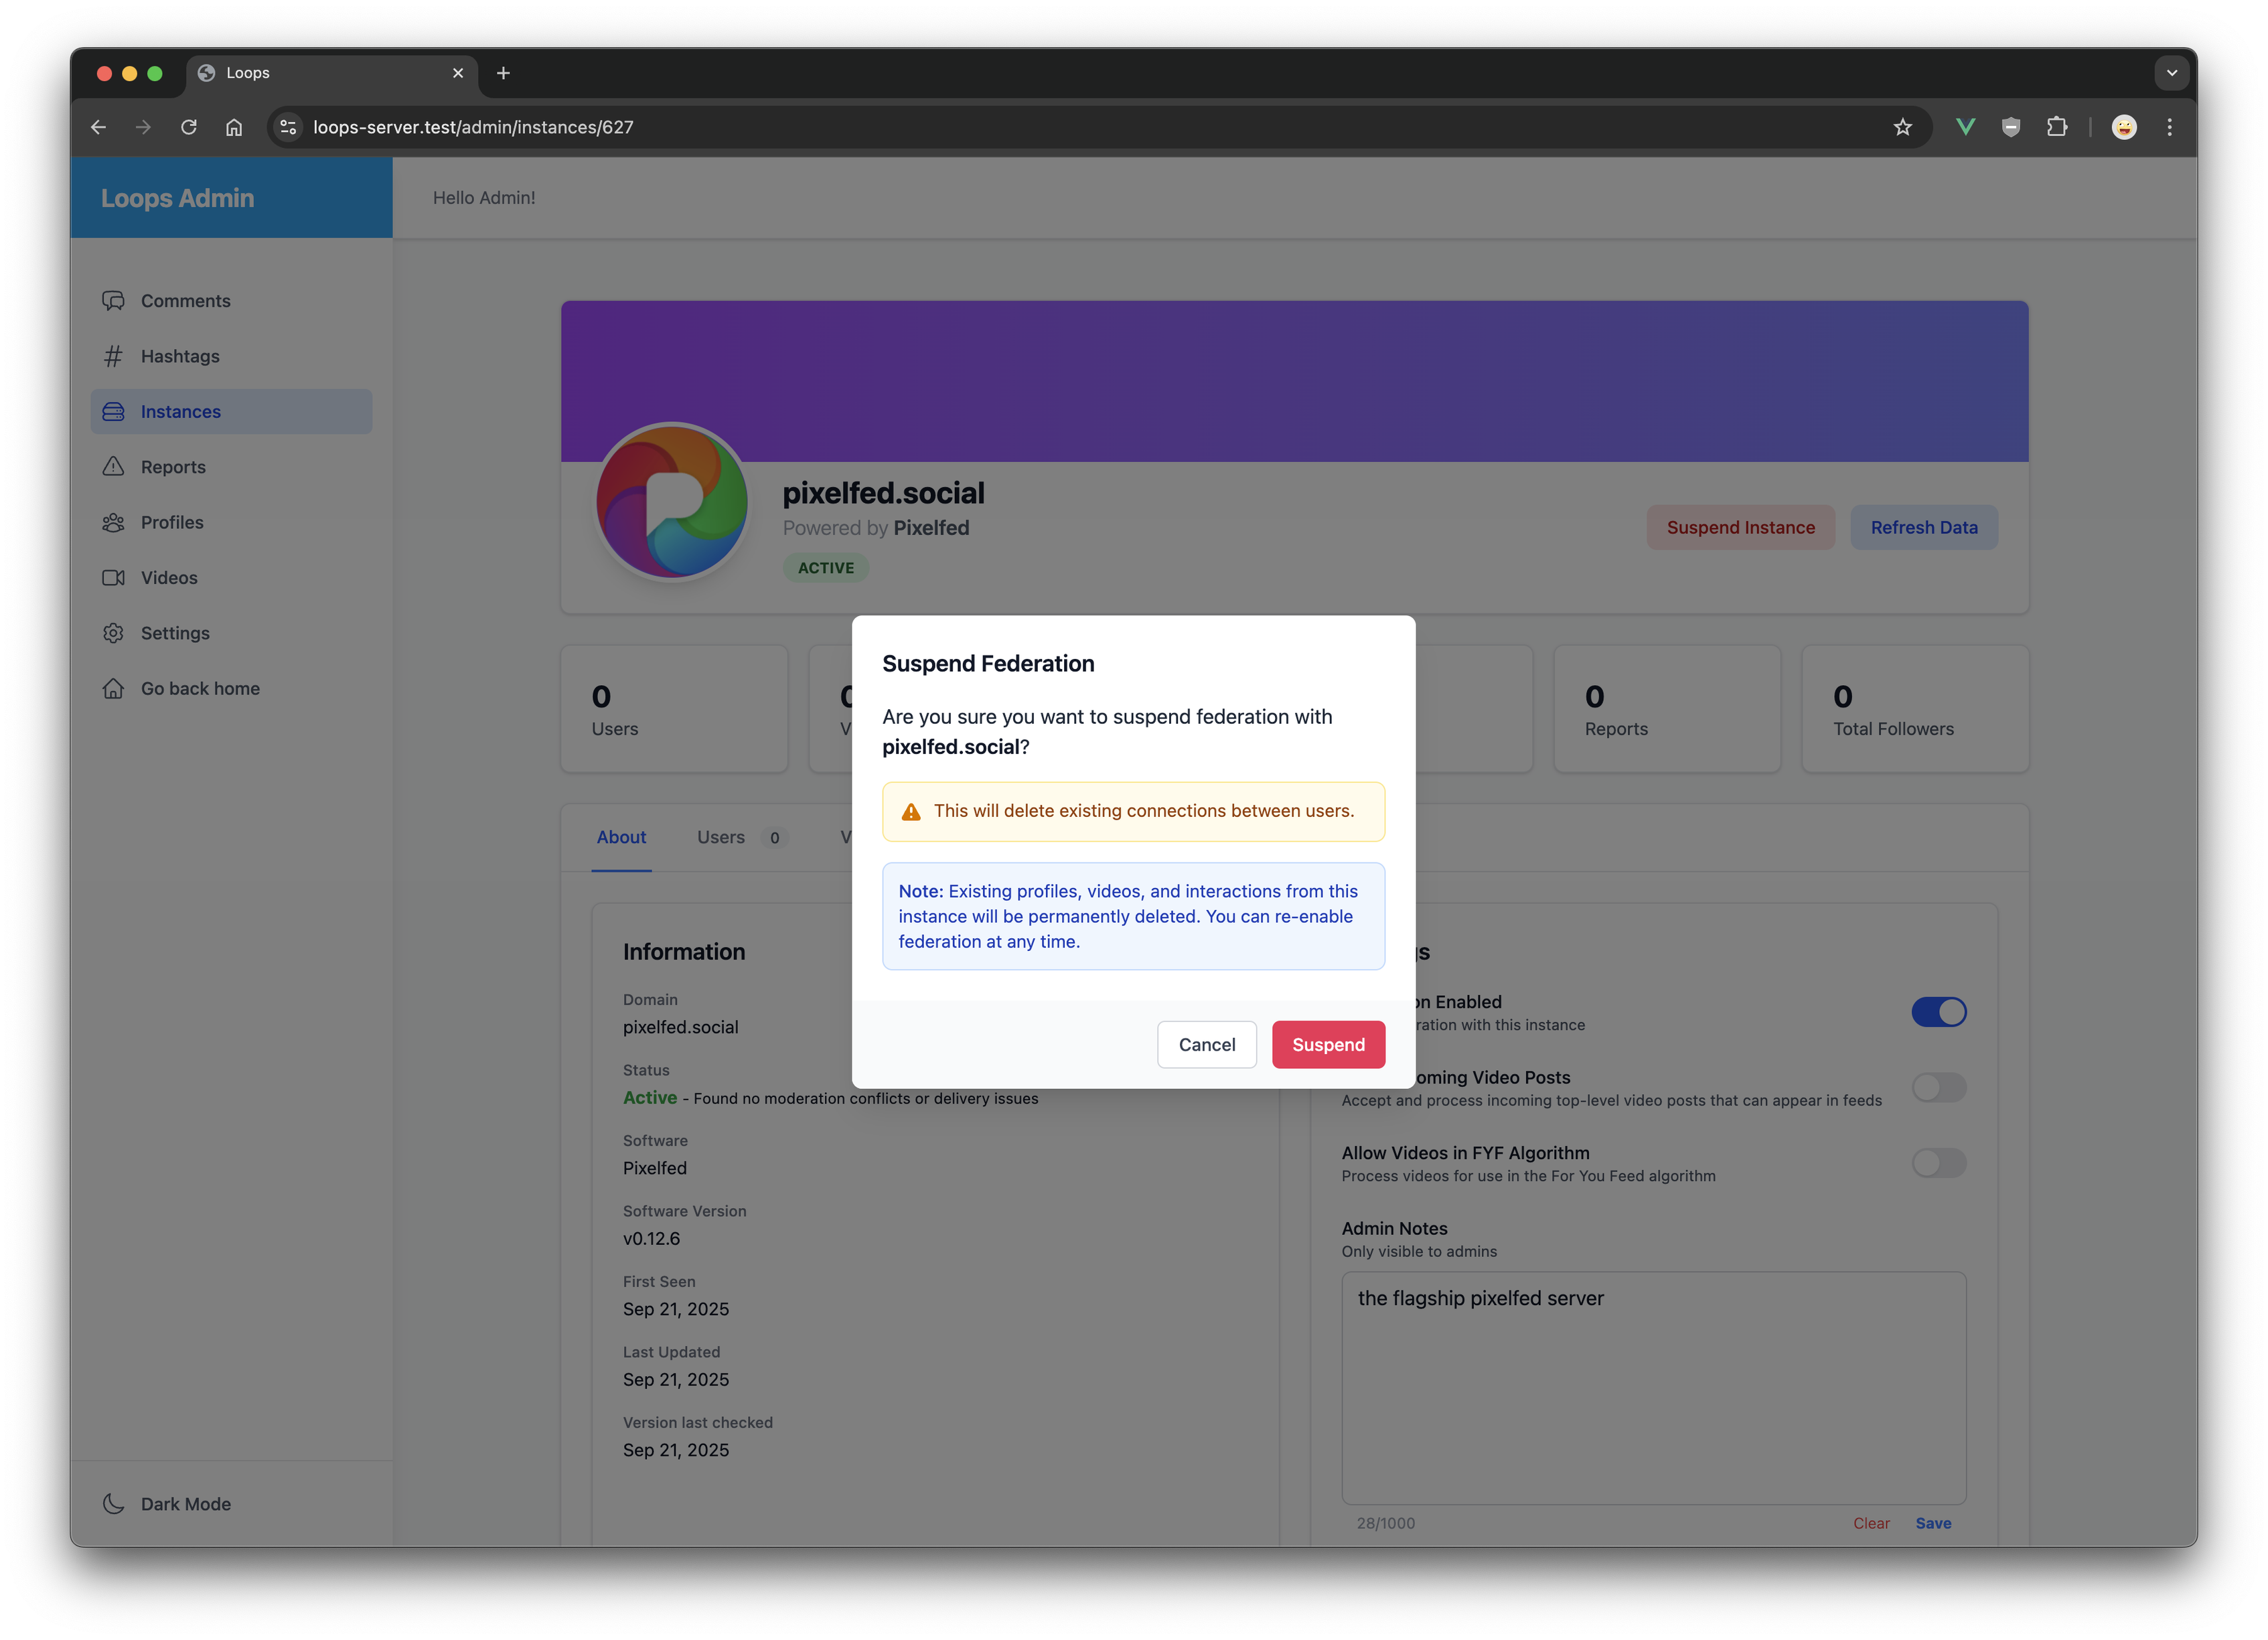Click the Profiles people icon
The height and width of the screenshot is (1640, 2268).
coord(113,522)
